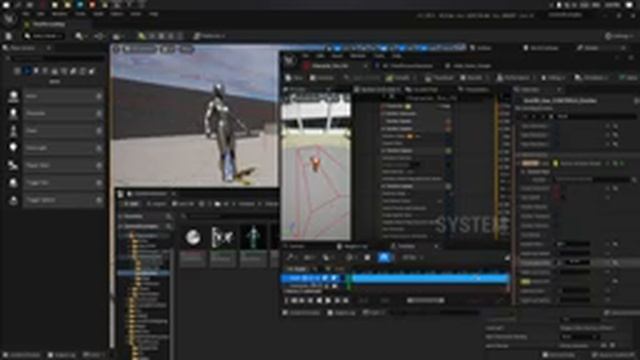
Task: Save the current level with the toolbar save icon
Action: click(x=9, y=36)
